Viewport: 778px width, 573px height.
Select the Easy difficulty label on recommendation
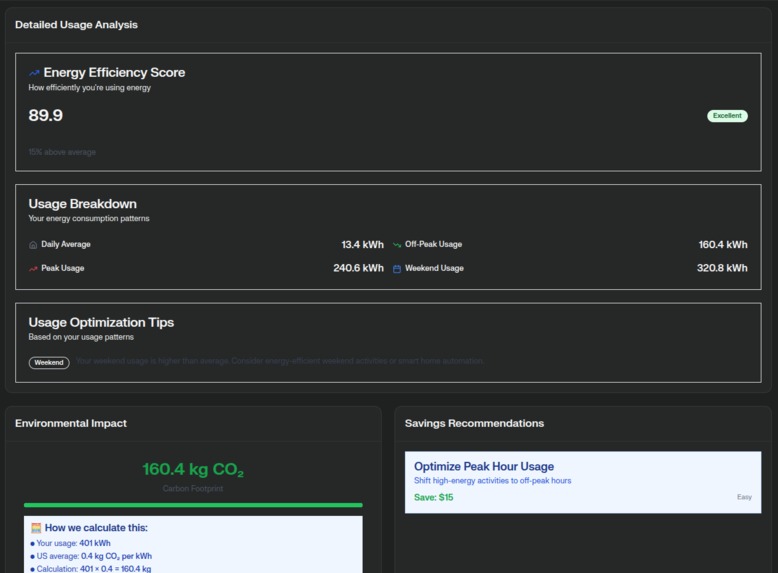(744, 497)
